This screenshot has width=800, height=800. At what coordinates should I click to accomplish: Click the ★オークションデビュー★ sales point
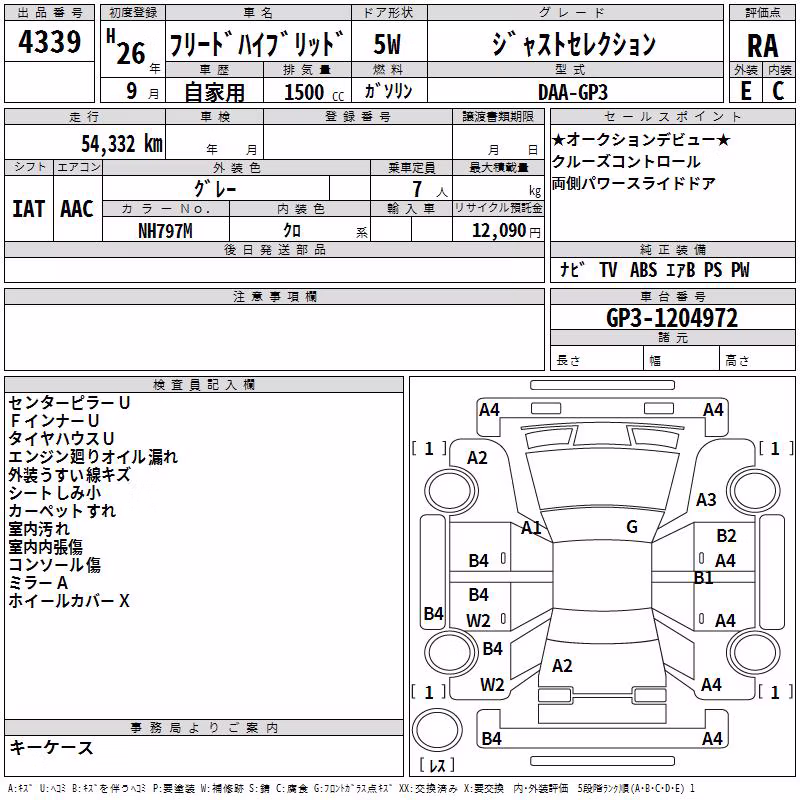coord(641,139)
